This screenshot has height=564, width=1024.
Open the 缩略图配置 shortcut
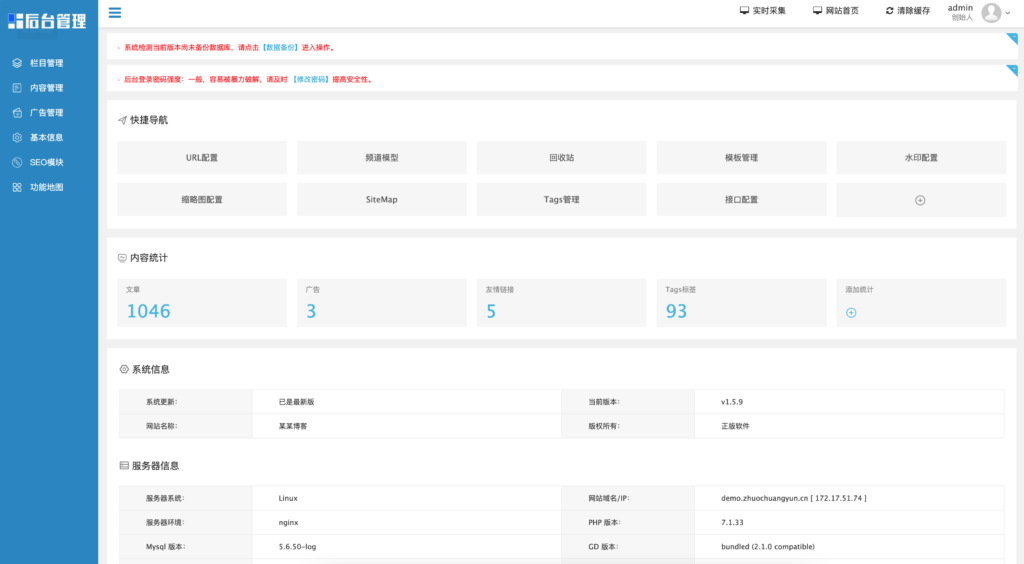202,200
